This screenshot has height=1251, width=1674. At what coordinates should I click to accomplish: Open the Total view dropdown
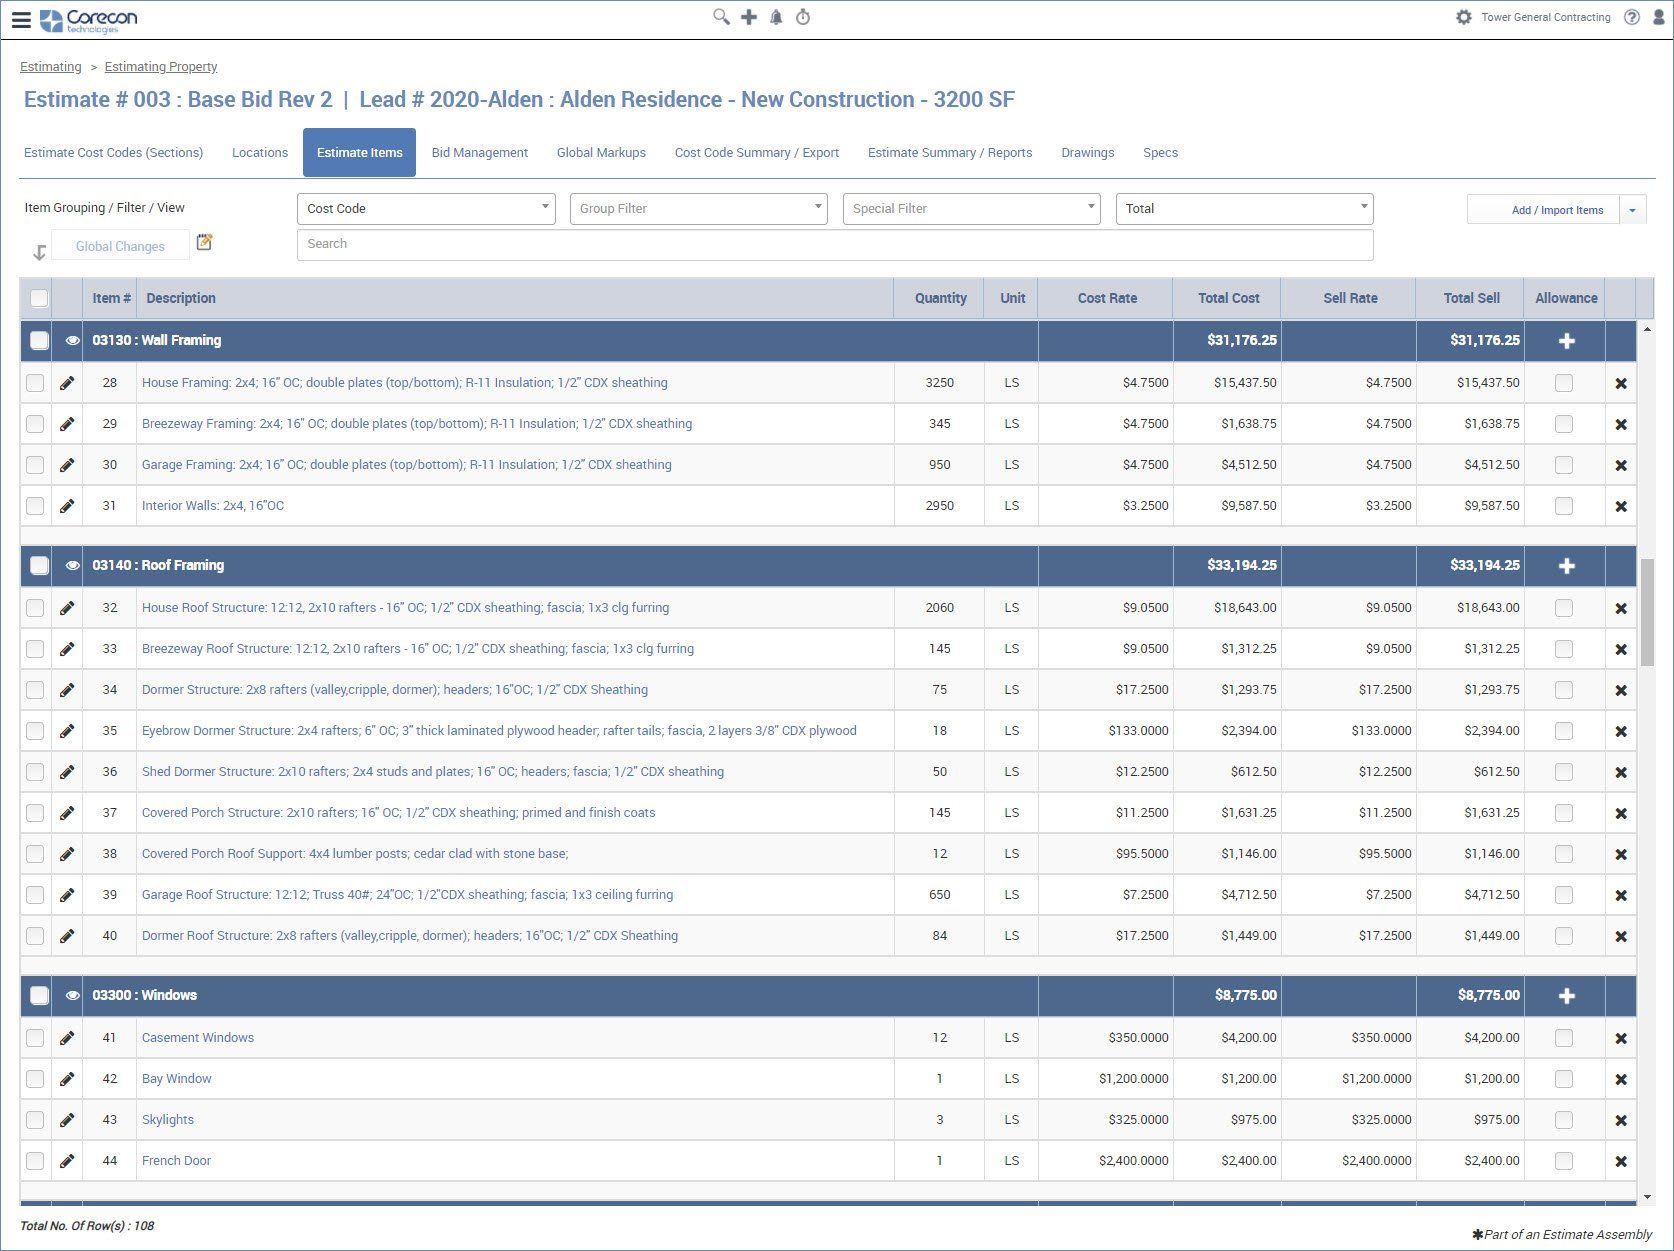point(1244,209)
